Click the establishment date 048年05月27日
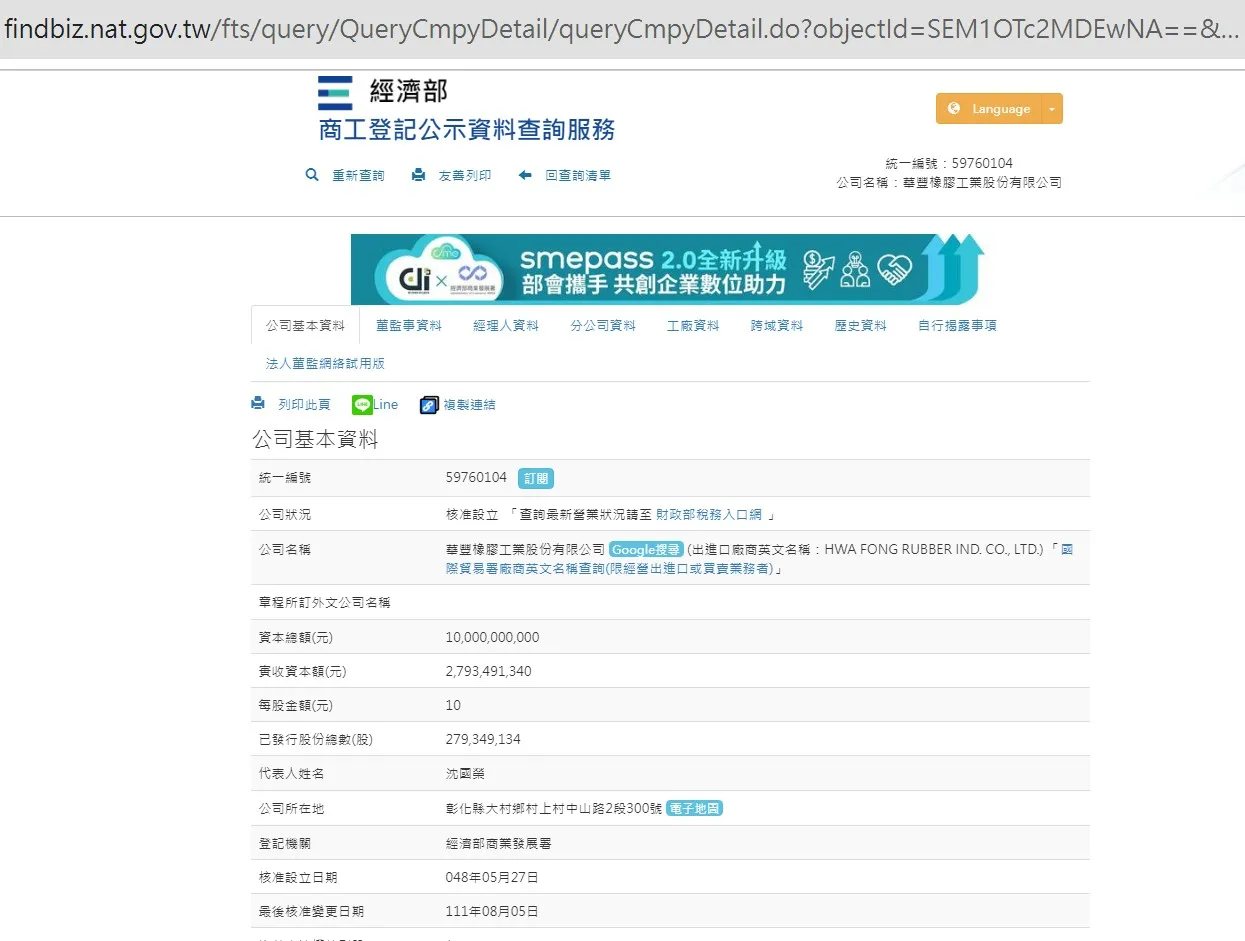 tap(492, 877)
